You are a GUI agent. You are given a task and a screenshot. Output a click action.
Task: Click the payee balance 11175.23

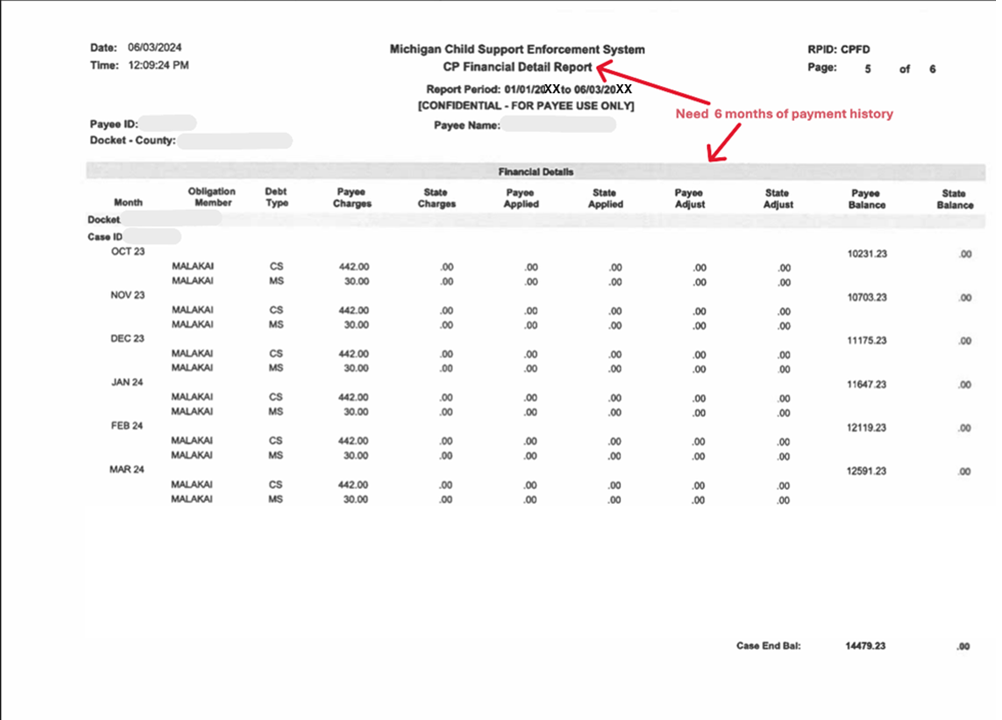point(867,341)
